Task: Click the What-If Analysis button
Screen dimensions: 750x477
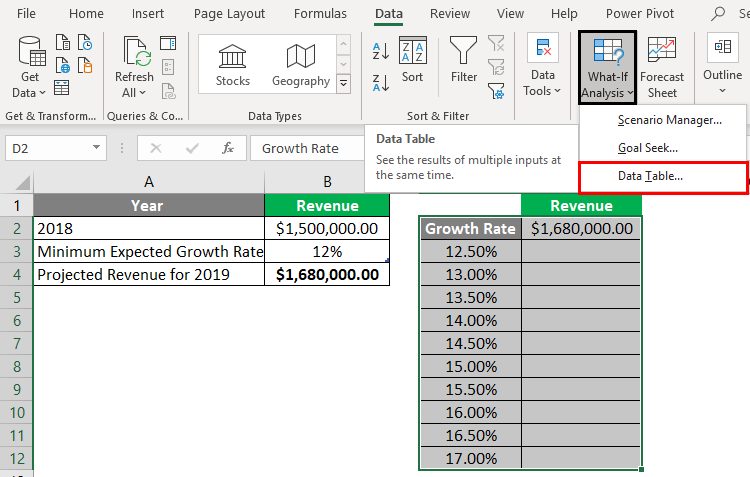Action: click(x=607, y=66)
